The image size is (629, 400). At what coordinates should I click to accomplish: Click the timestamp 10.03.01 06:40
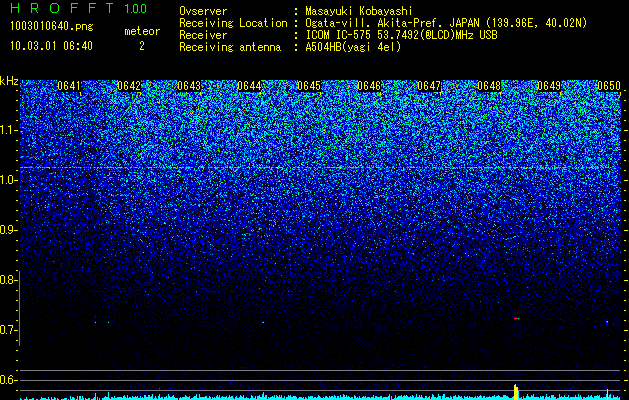51,46
